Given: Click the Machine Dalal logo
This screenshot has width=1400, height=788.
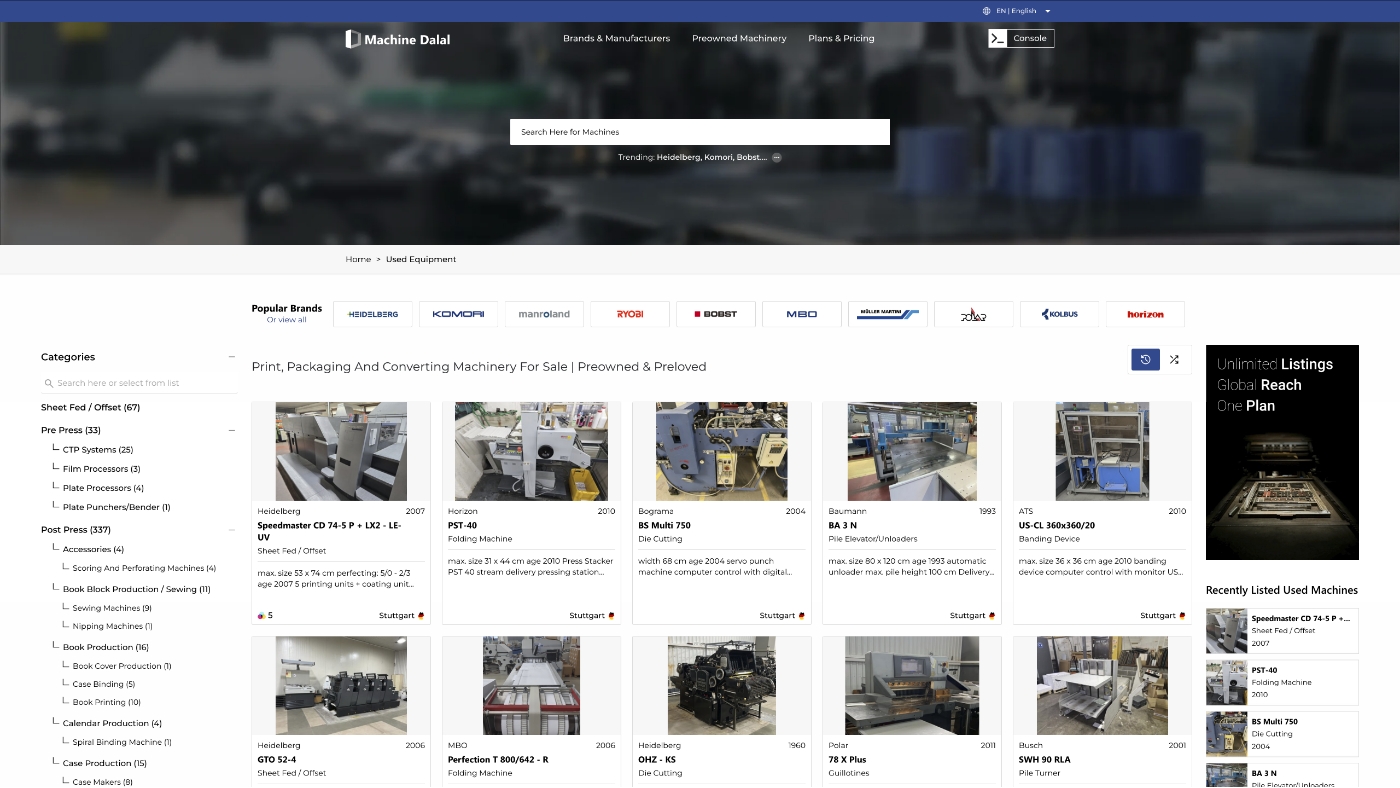Looking at the screenshot, I should [x=398, y=39].
